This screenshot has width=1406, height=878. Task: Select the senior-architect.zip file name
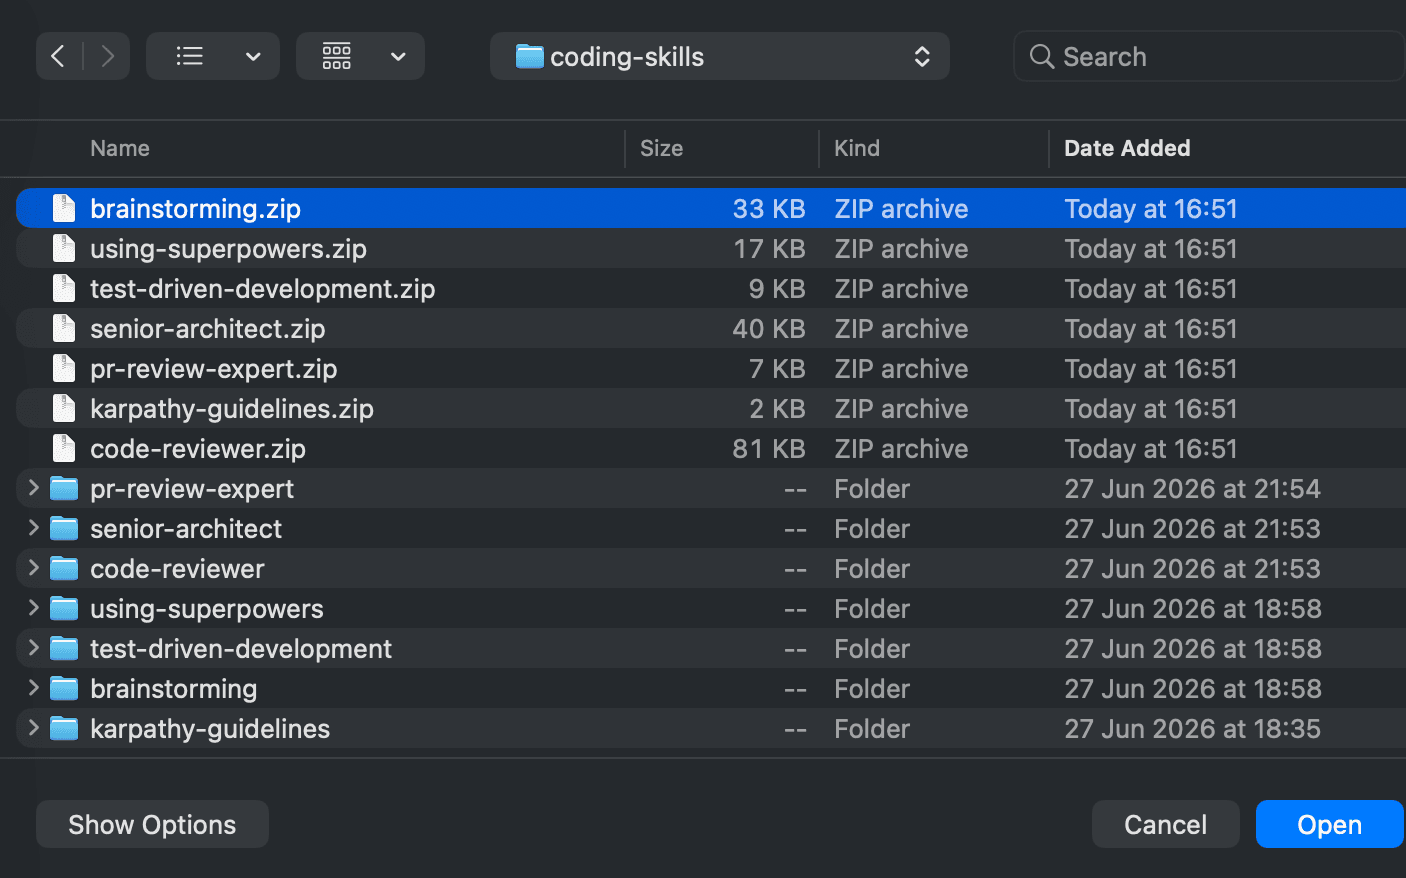(207, 328)
